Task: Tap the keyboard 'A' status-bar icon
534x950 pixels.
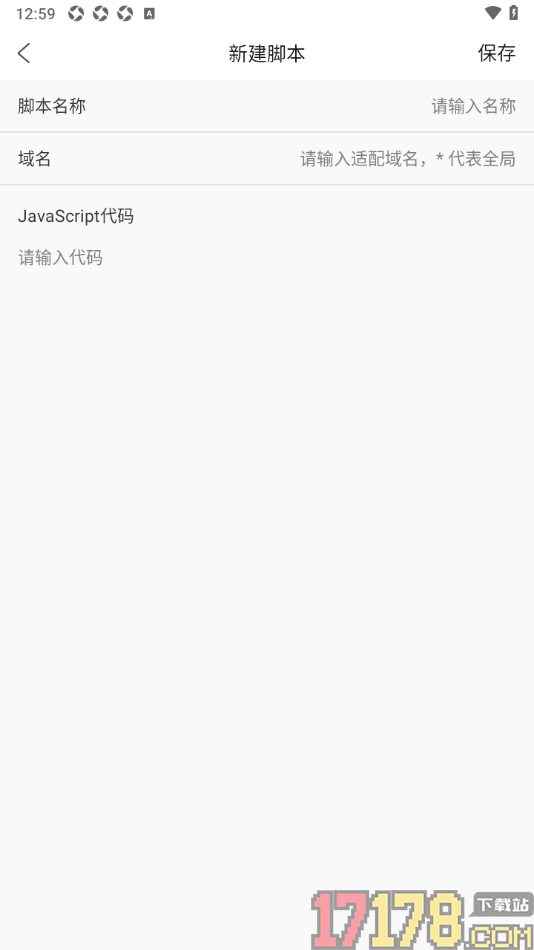Action: 149,13
